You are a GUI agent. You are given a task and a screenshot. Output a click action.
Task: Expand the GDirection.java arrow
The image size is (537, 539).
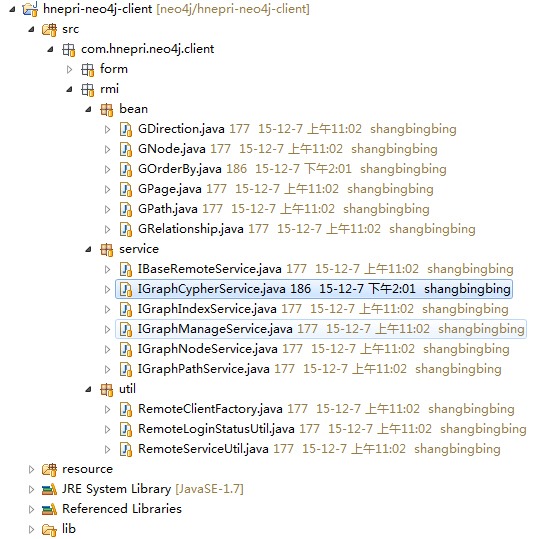point(108,130)
